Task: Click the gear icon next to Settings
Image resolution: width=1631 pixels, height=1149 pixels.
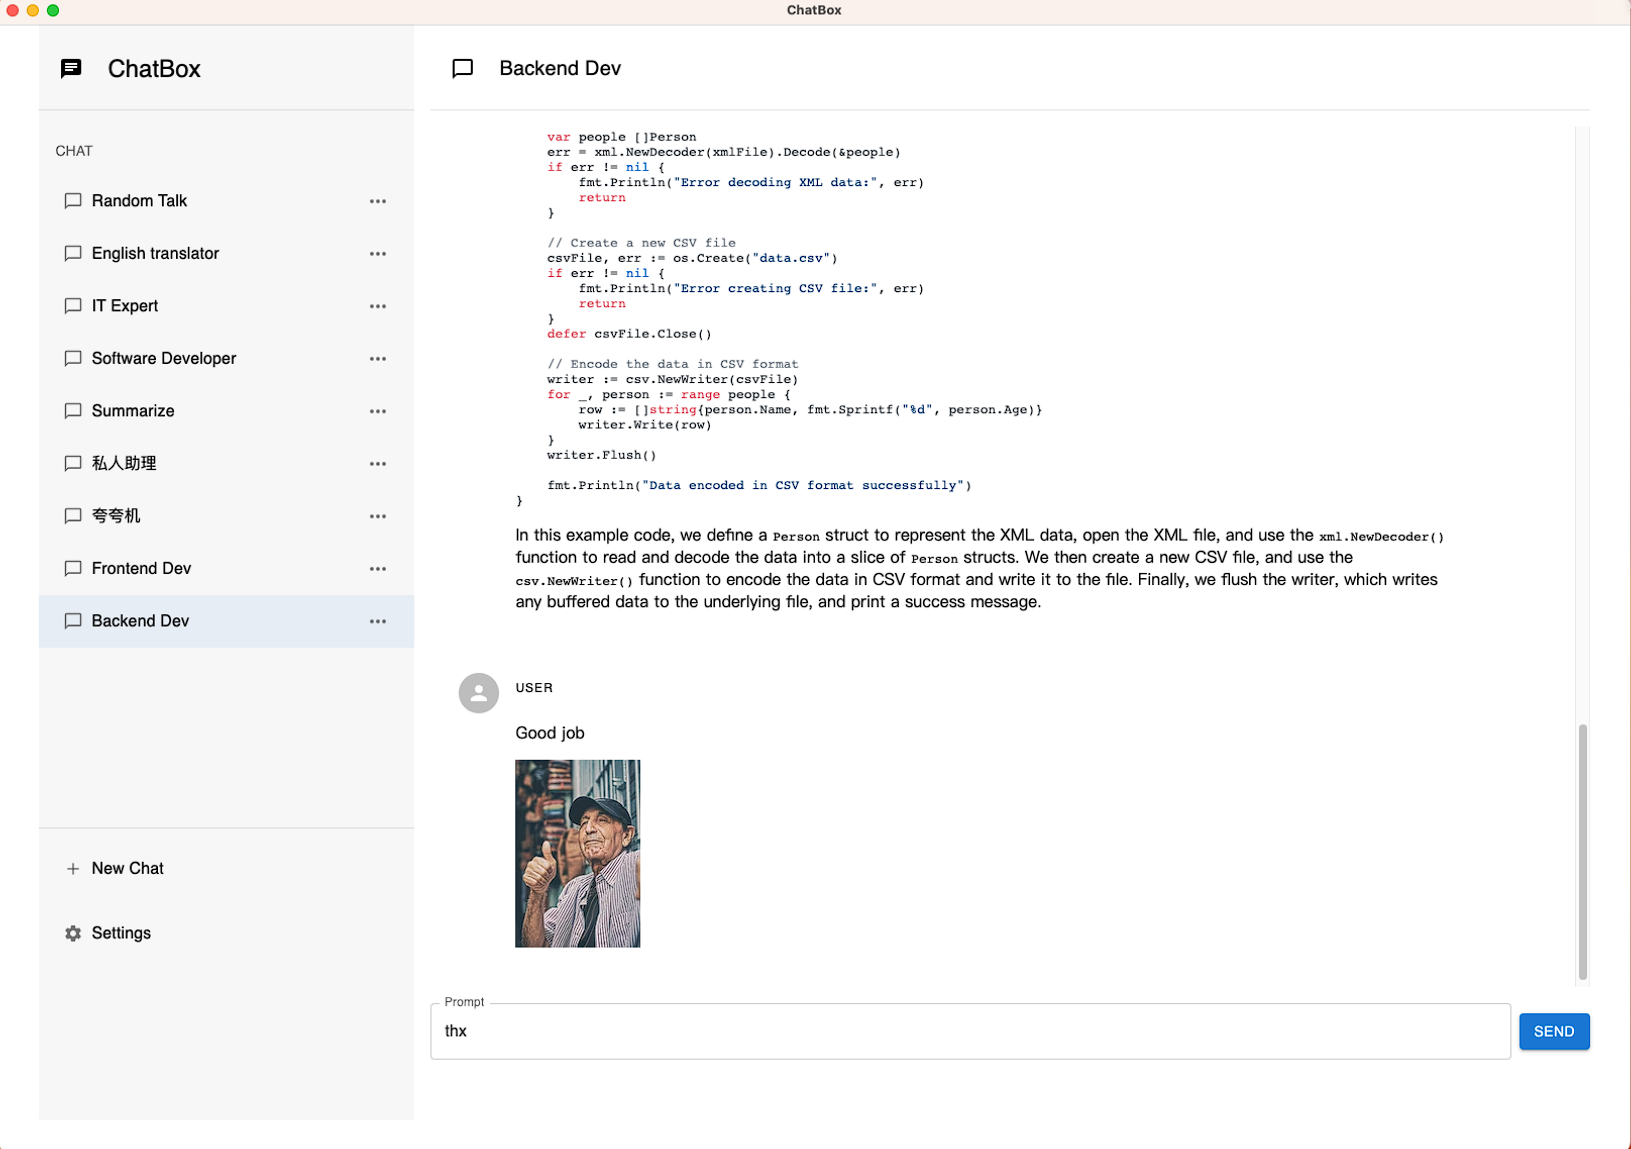Action: (x=72, y=932)
